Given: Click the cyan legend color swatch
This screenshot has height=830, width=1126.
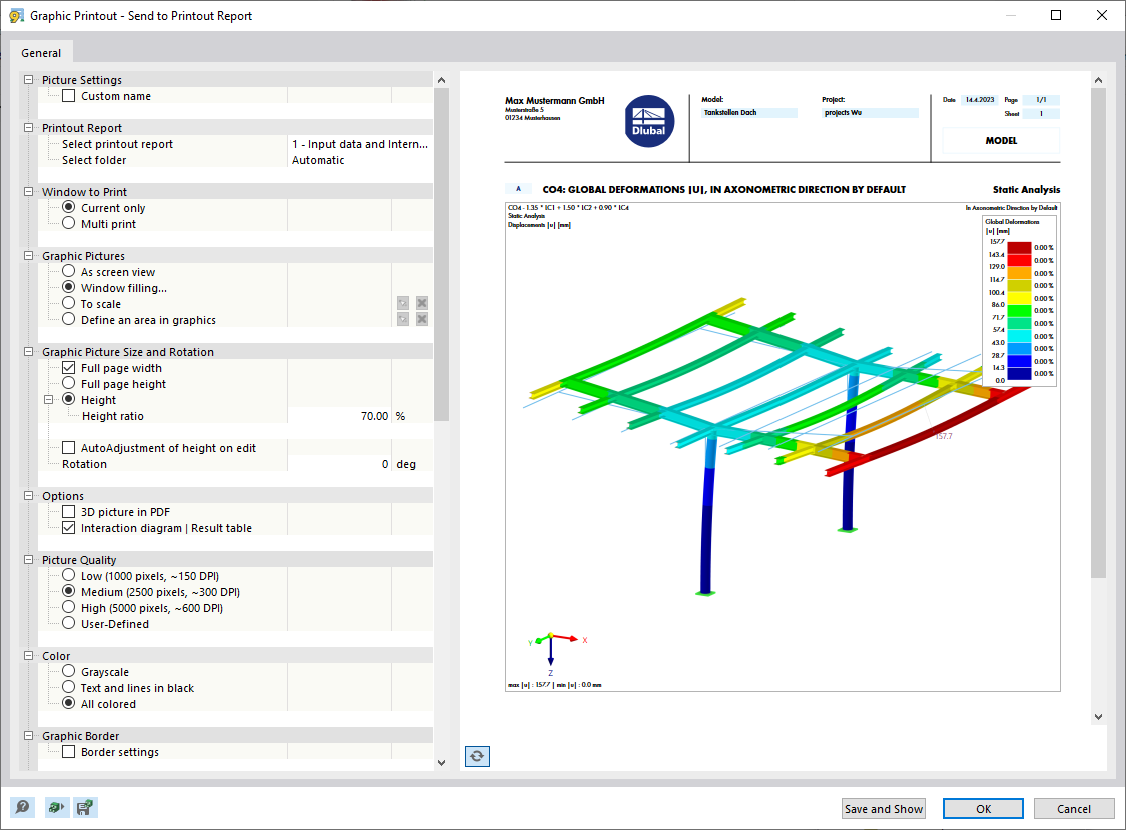Looking at the screenshot, I should (1019, 336).
